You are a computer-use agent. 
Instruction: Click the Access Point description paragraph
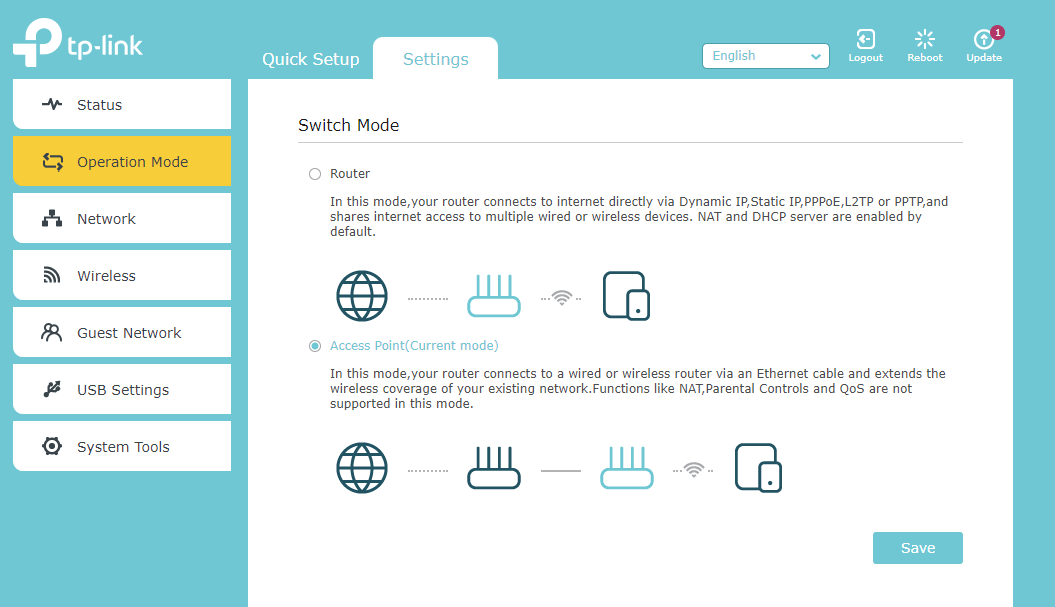click(637, 388)
